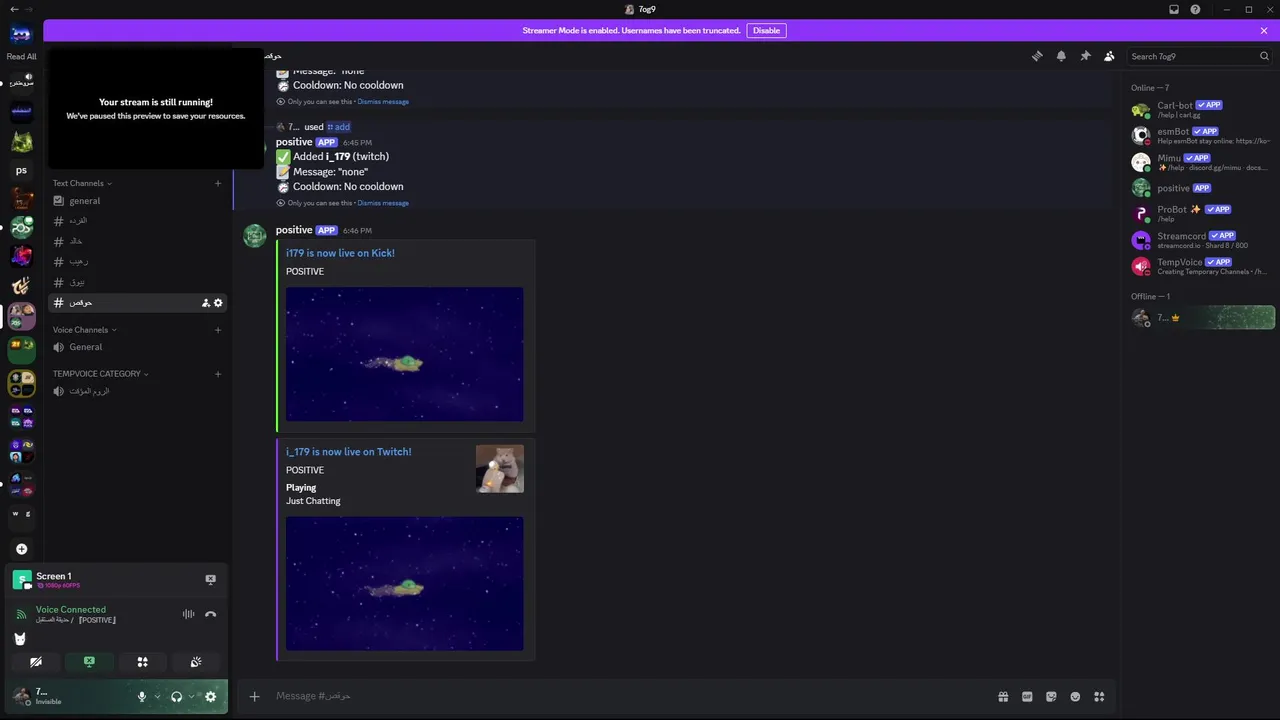Add a server with the plus icon
Viewport: 1280px width, 720px height.
(x=21, y=549)
